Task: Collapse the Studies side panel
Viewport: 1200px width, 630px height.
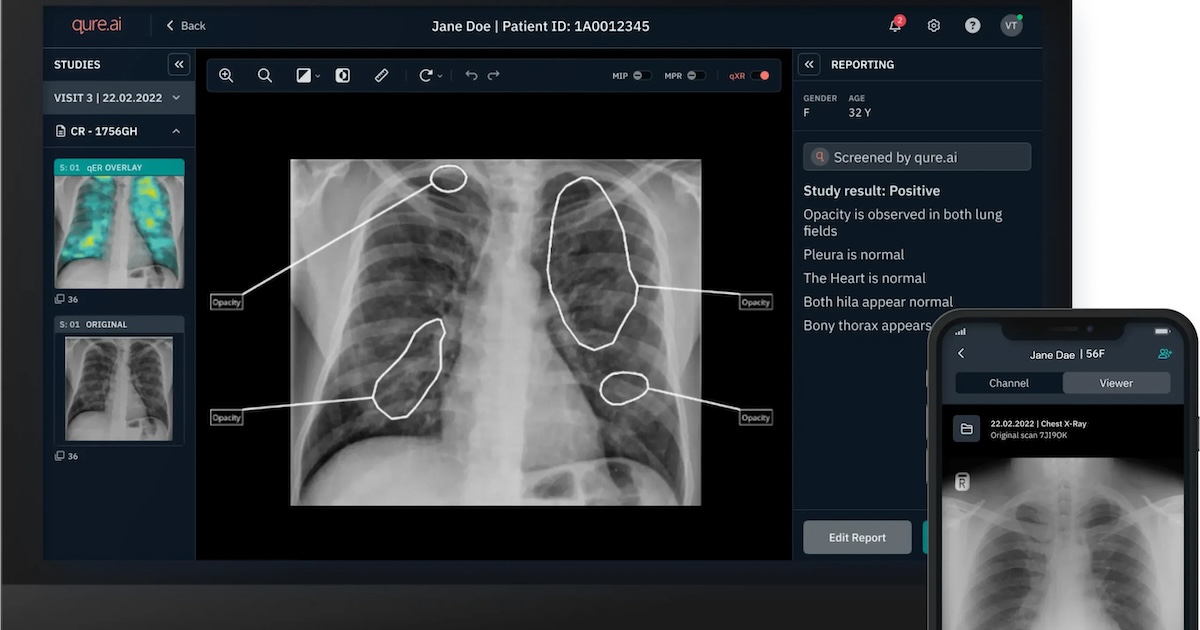Action: point(179,64)
